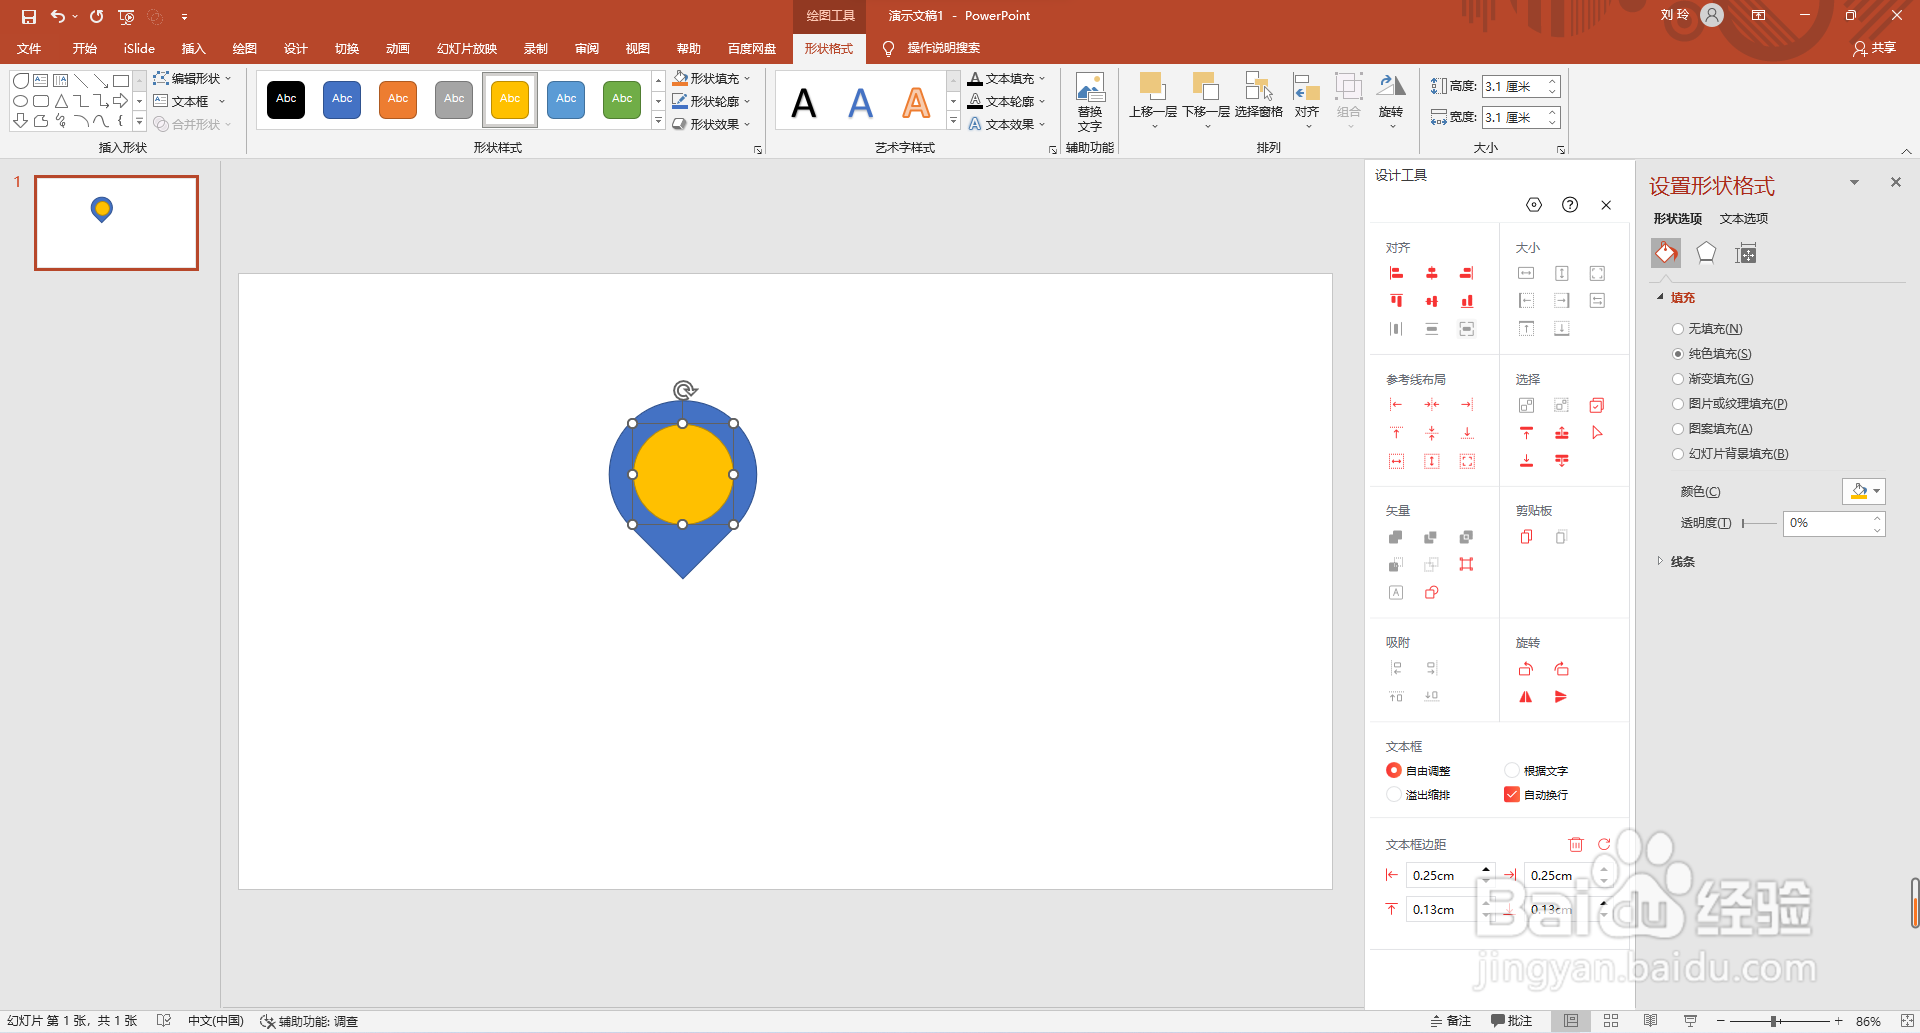
Task: Switch to the 开始 tab
Action: tap(85, 48)
